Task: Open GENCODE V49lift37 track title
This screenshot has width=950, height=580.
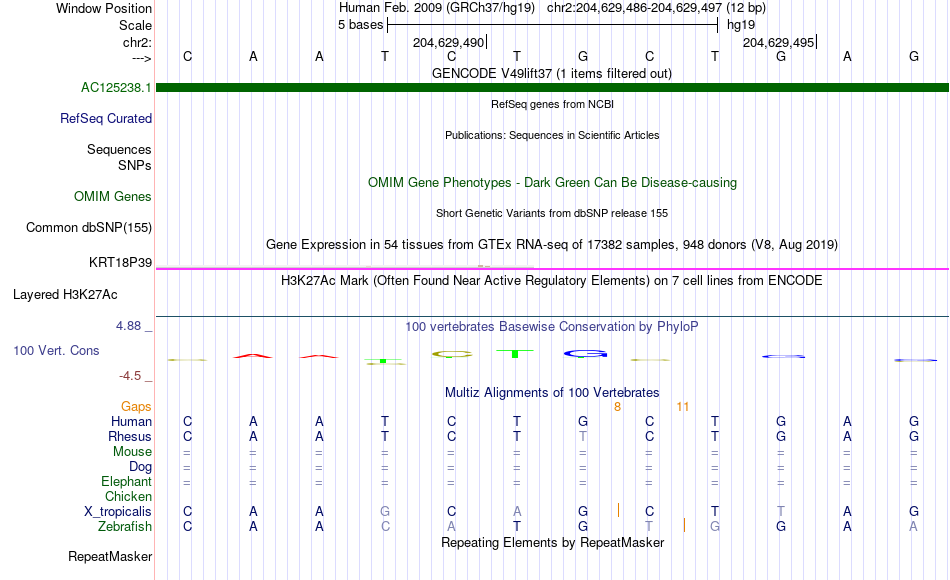Action: pos(551,73)
